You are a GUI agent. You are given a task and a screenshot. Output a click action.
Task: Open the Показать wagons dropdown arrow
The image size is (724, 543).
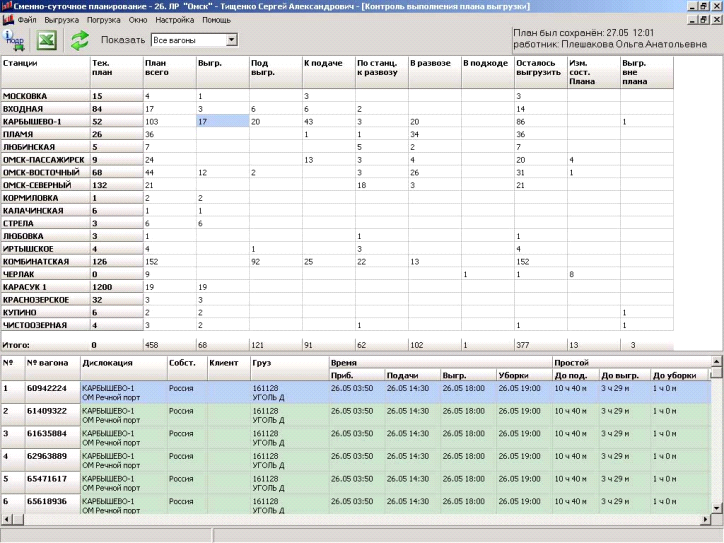(232, 40)
